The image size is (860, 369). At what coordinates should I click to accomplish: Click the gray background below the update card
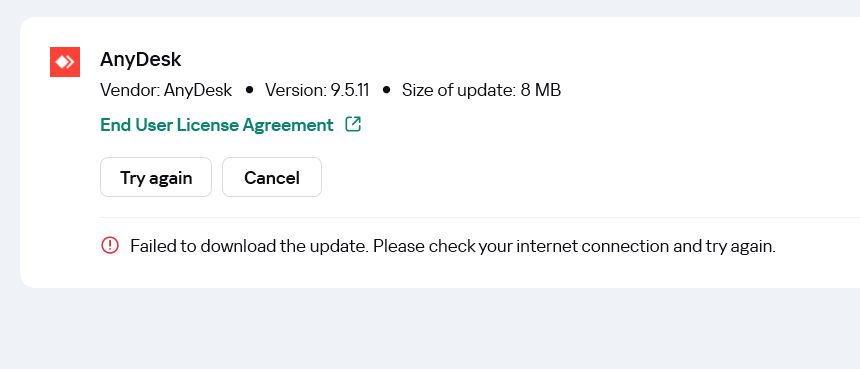tap(430, 329)
